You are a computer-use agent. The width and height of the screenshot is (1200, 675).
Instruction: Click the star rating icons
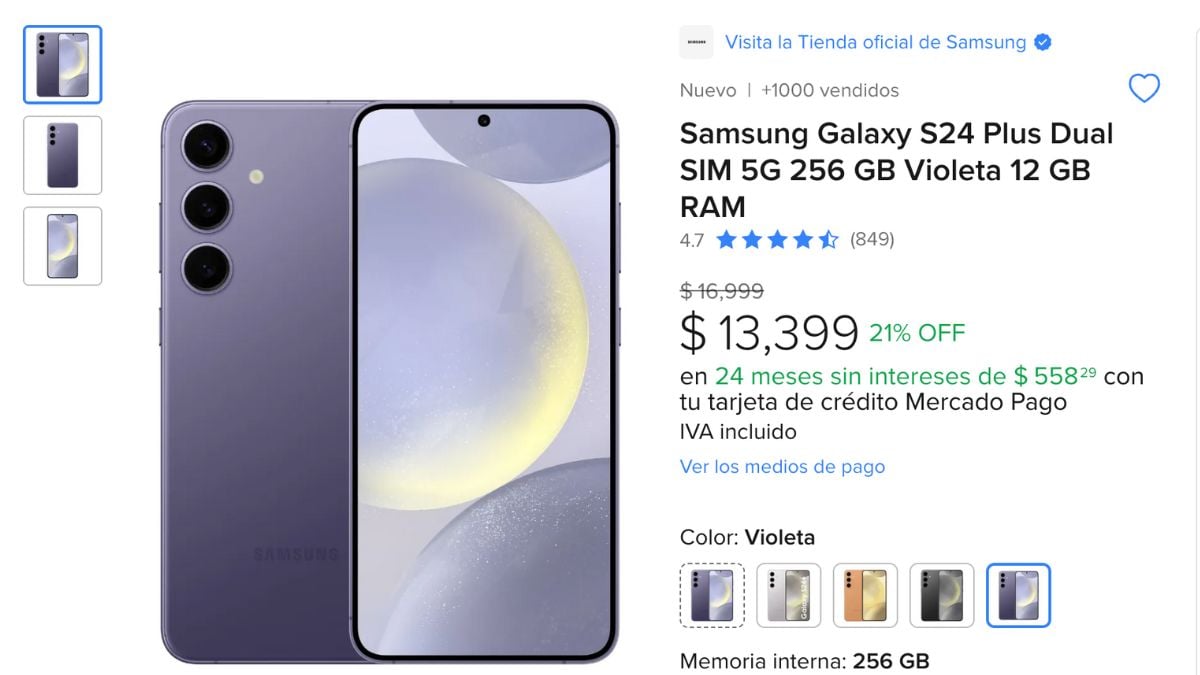coord(777,240)
